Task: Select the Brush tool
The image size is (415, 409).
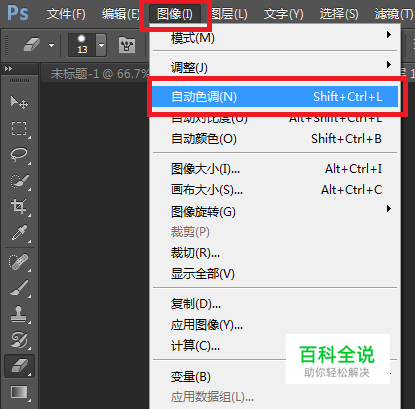Action: pos(19,288)
